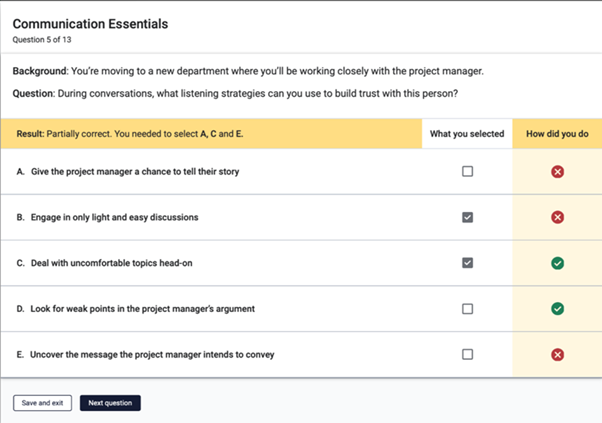Click the 'What you selected' column header

pos(466,133)
